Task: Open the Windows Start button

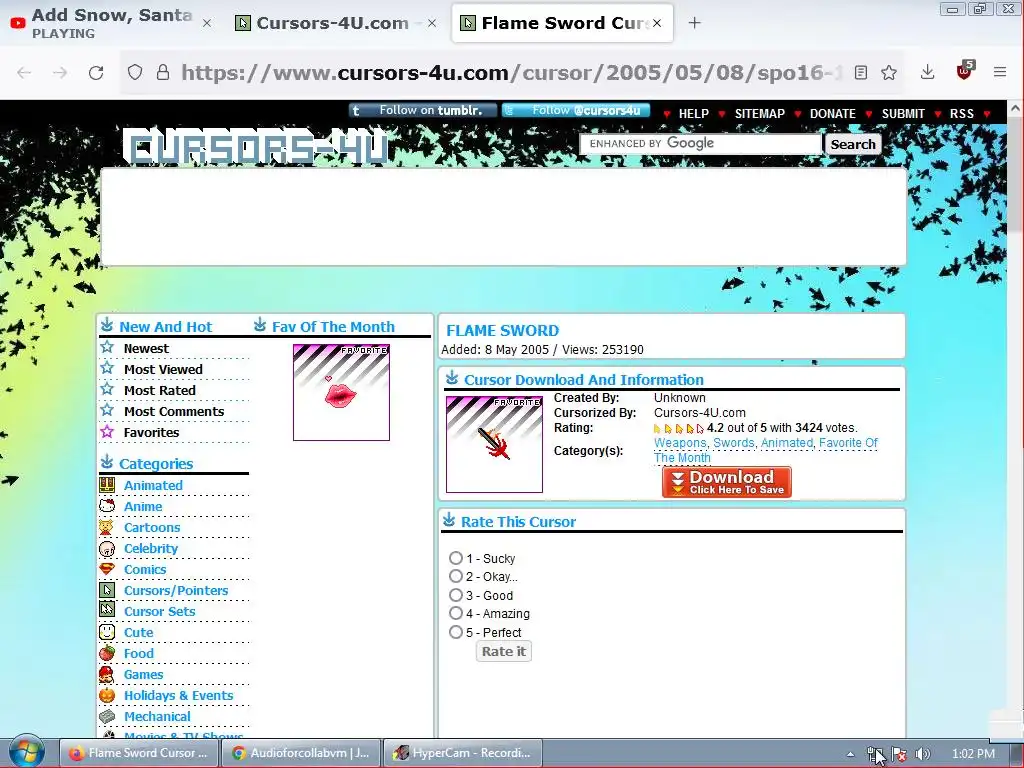Action: (25, 752)
